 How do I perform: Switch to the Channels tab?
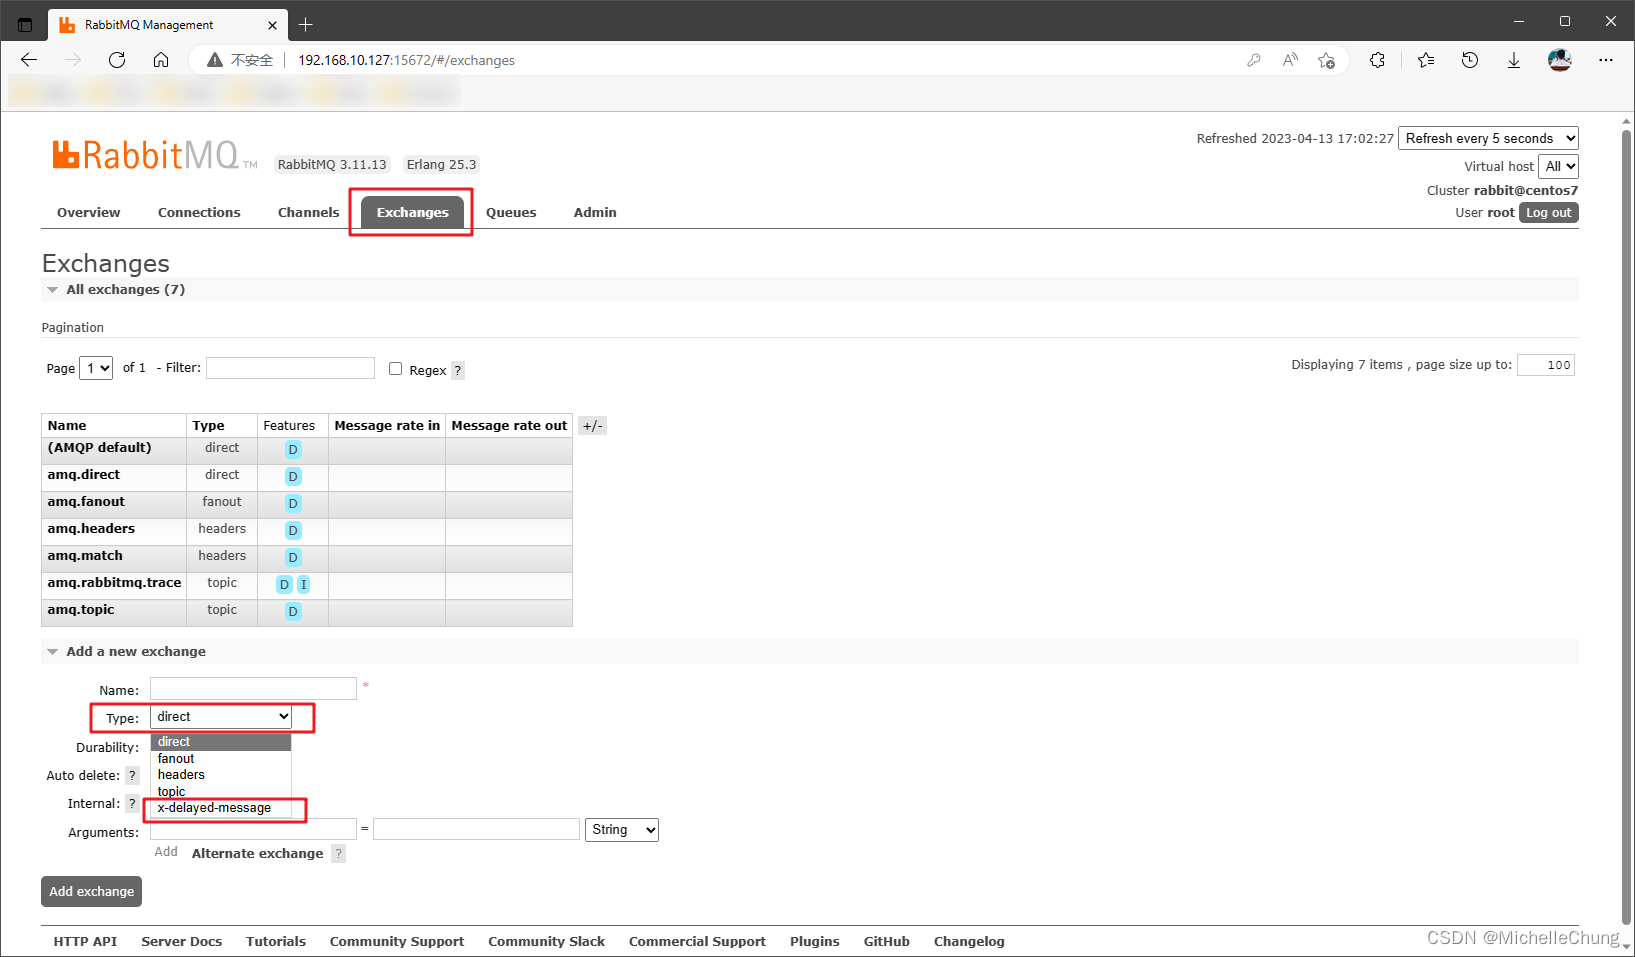click(308, 213)
